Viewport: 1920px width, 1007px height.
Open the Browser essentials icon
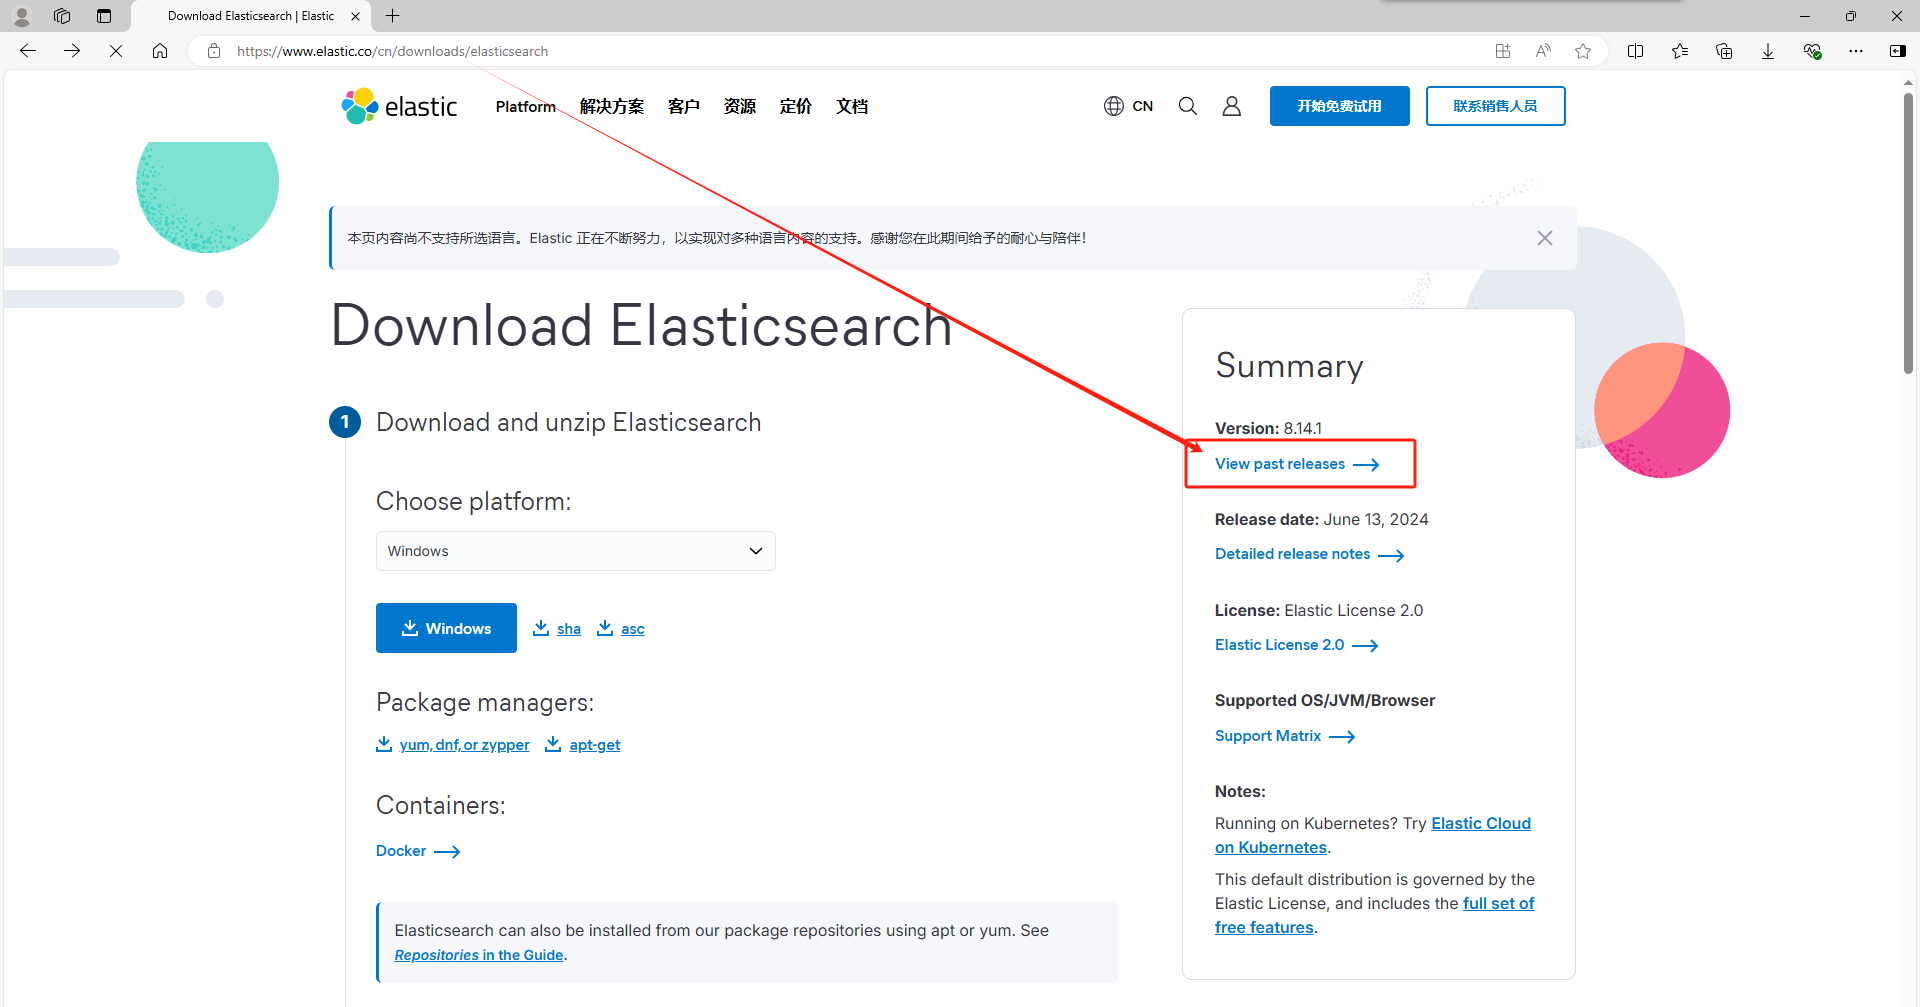(x=1813, y=51)
